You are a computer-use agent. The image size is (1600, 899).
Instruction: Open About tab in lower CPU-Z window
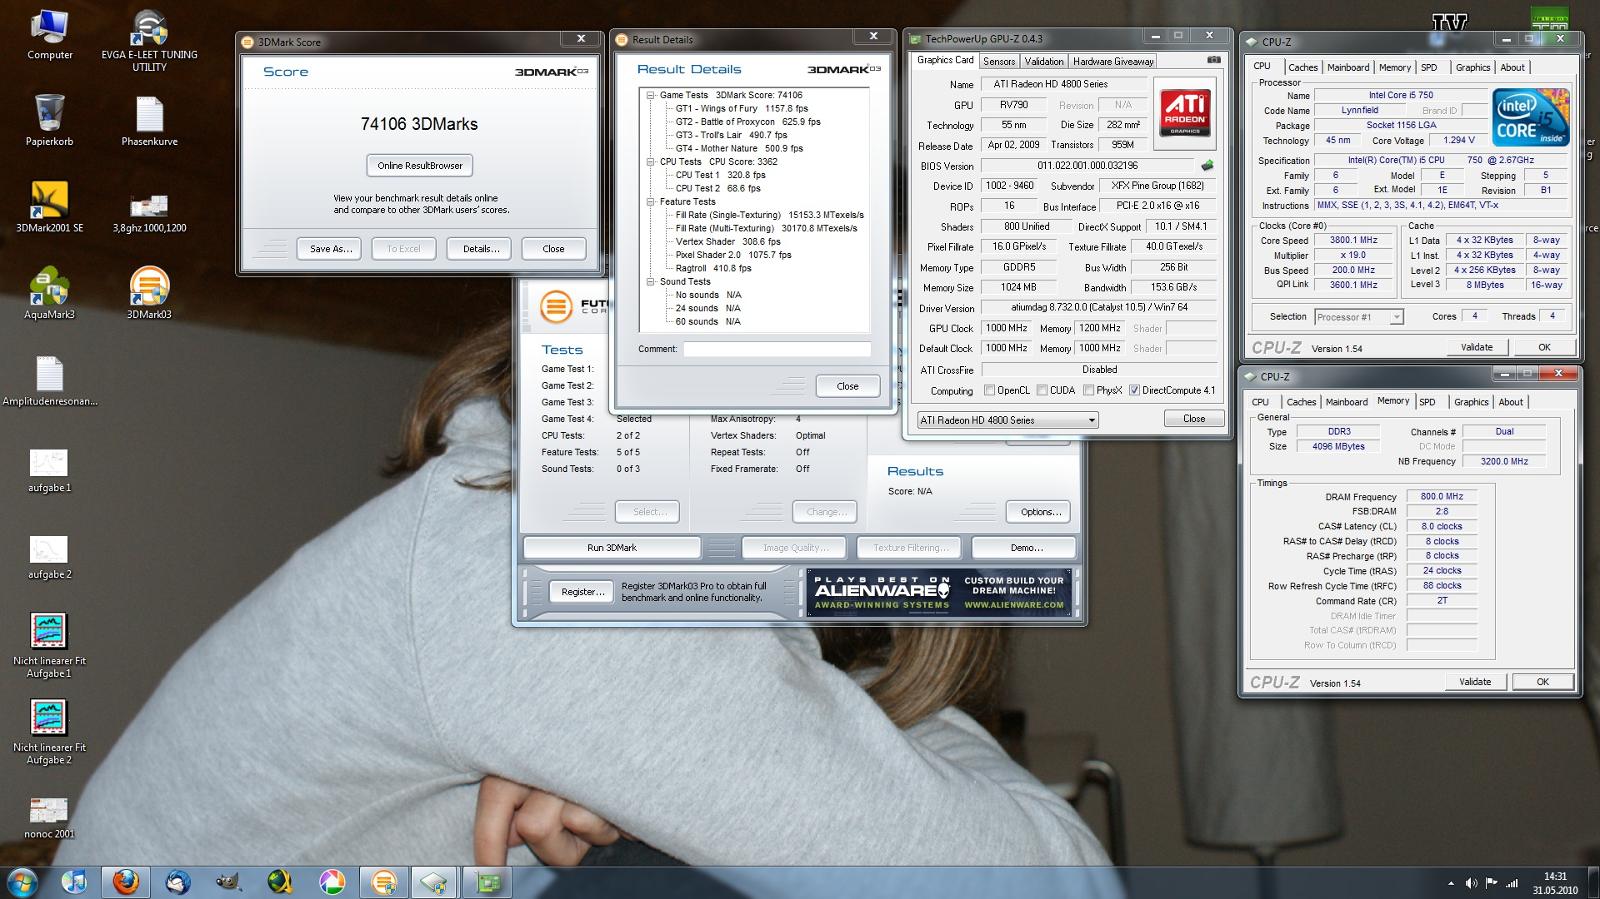click(1510, 402)
